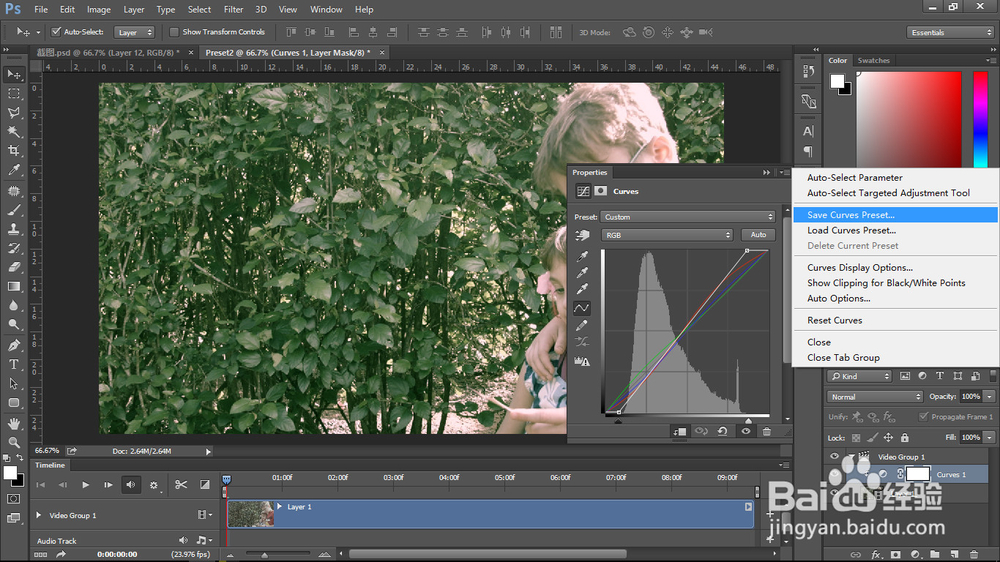
Task: Select the Clone Stamp tool
Action: [x=13, y=229]
